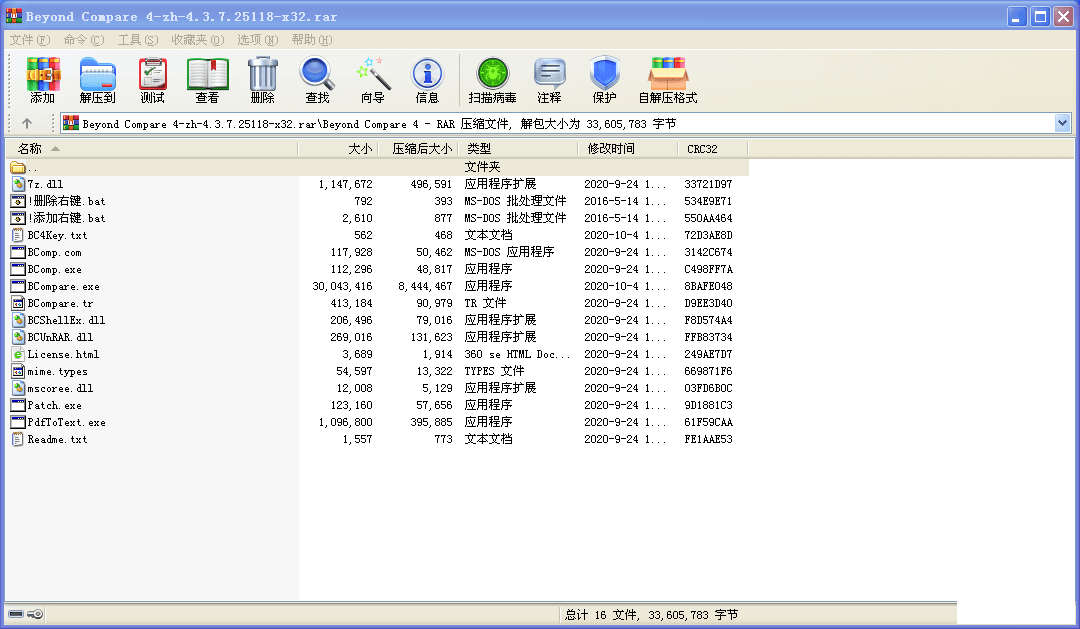This screenshot has width=1080, height=629.
Task: Click the 注释 (Comment) toolbar icon
Action: click(550, 74)
